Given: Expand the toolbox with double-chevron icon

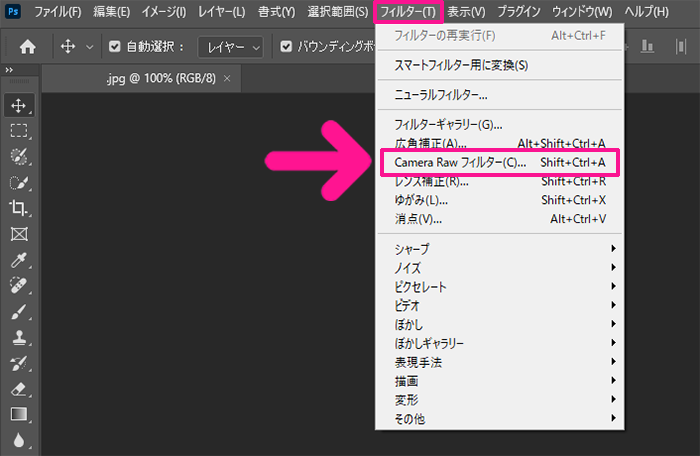Looking at the screenshot, I should click(9, 70).
